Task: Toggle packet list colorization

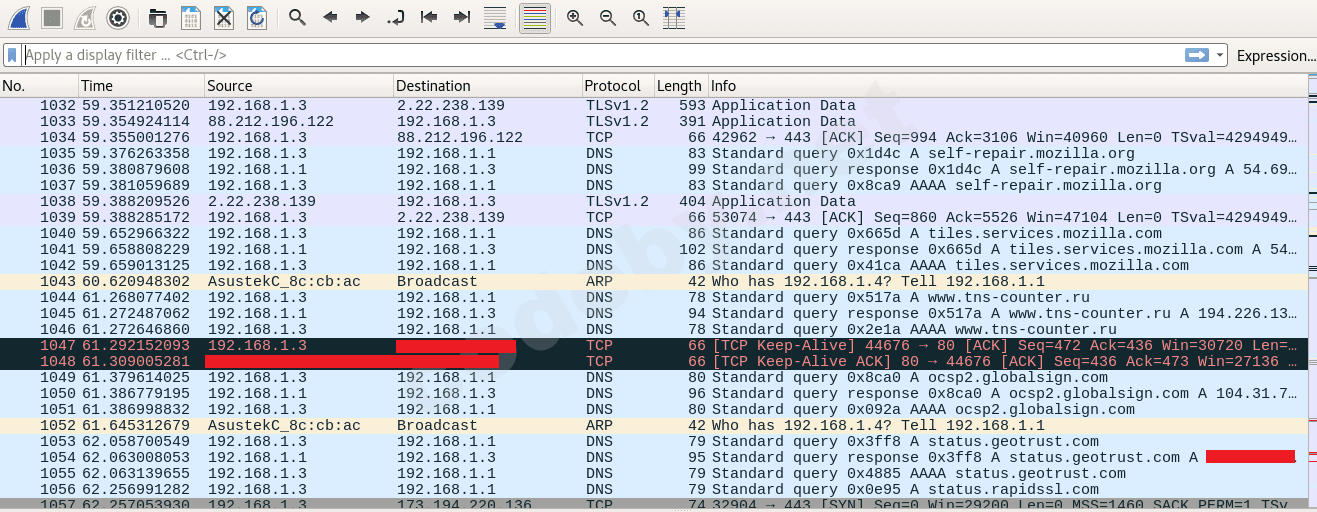Action: (535, 17)
